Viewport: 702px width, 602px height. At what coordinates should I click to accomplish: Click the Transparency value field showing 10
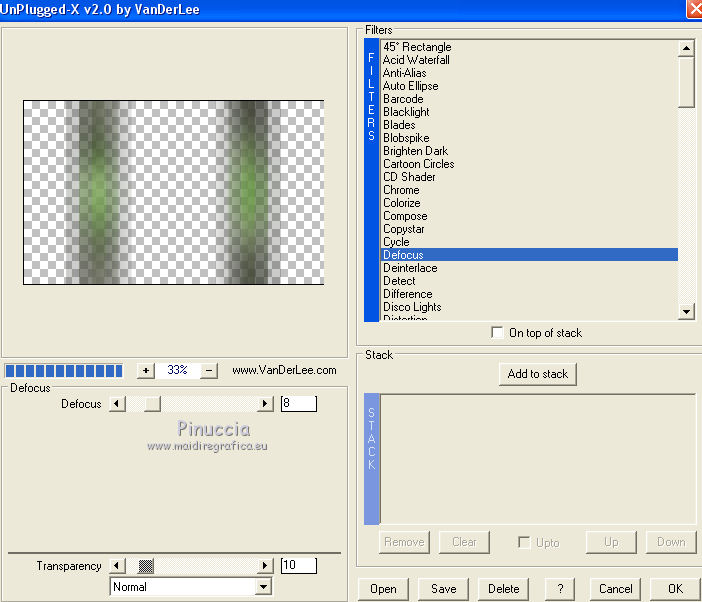click(299, 565)
